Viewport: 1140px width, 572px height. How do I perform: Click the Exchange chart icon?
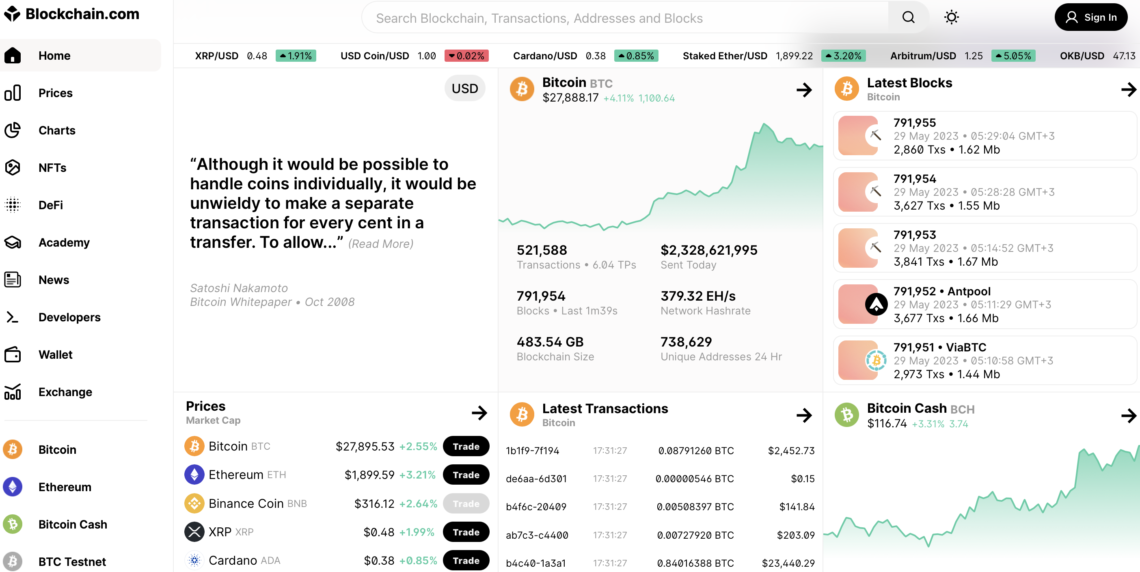coord(12,392)
